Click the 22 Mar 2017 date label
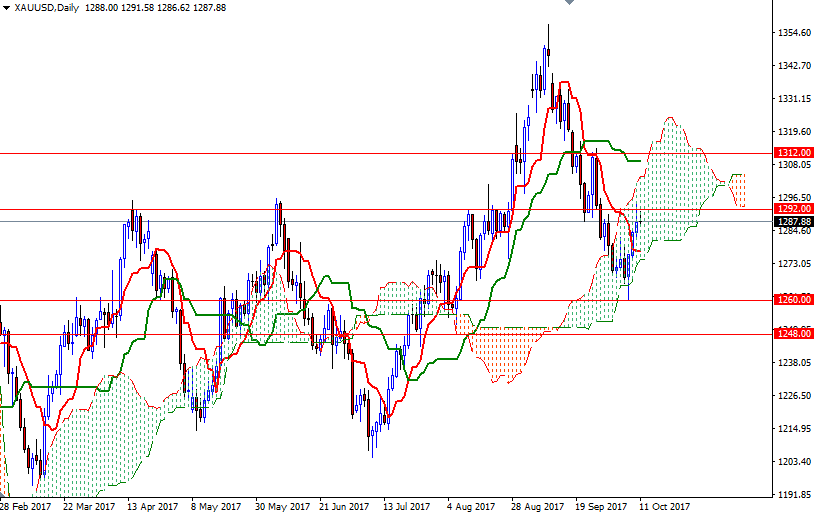The height and width of the screenshot is (514, 814). tap(89, 506)
